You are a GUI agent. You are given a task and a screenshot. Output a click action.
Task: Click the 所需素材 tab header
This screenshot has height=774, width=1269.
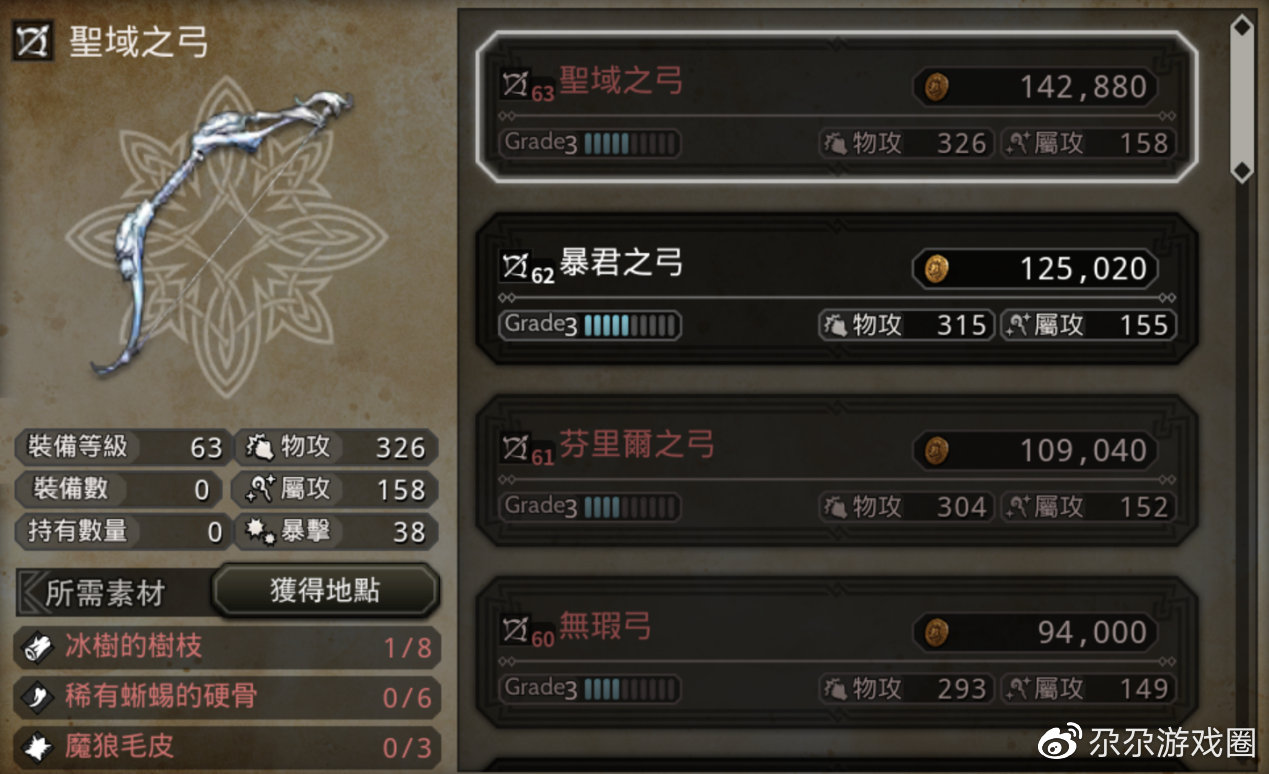tap(105, 593)
